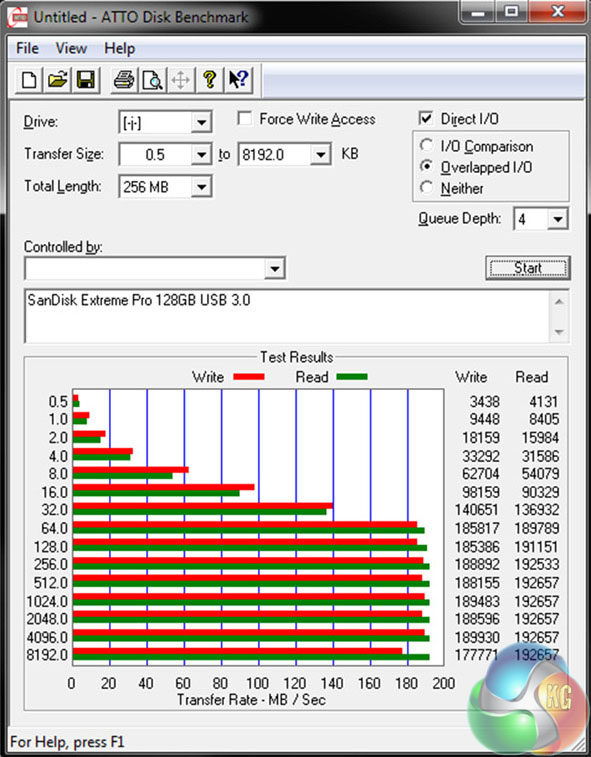Enable Force Write Access checkbox
Image resolution: width=591 pixels, height=757 pixels.
point(245,118)
